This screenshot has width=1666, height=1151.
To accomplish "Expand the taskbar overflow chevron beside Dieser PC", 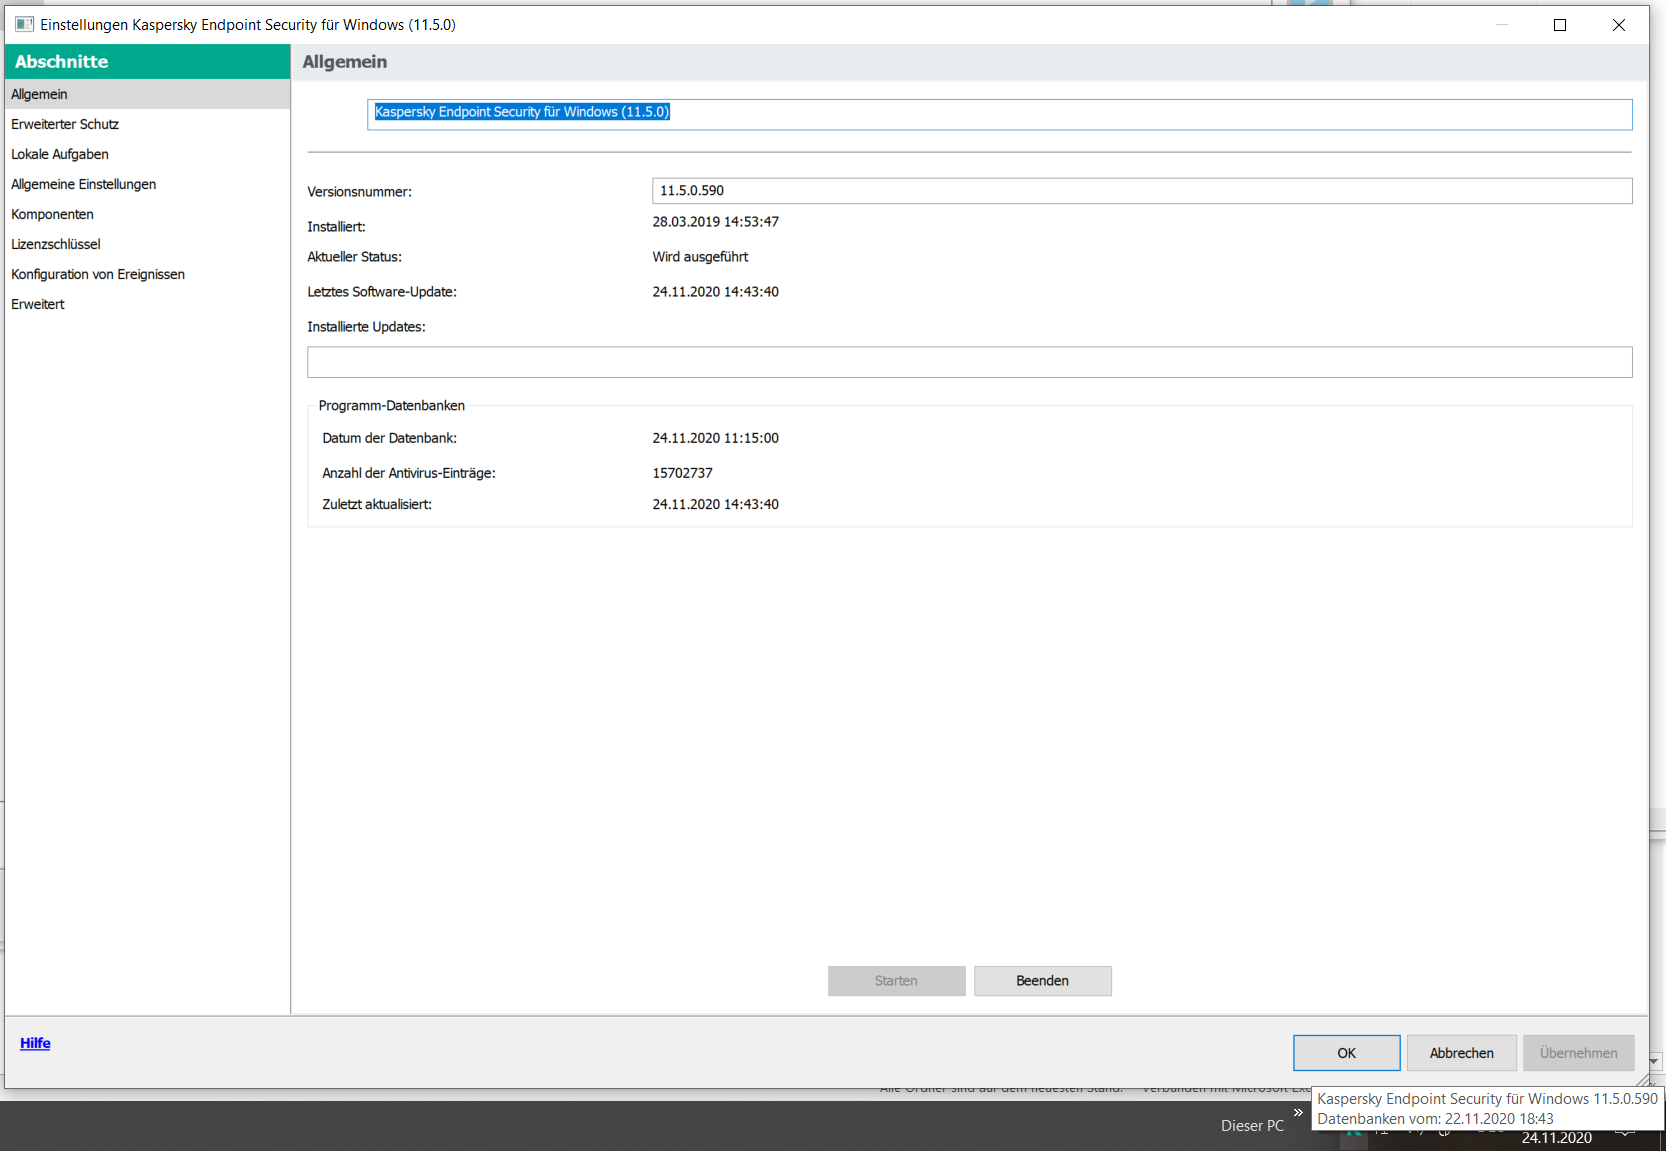I will tap(1298, 1112).
